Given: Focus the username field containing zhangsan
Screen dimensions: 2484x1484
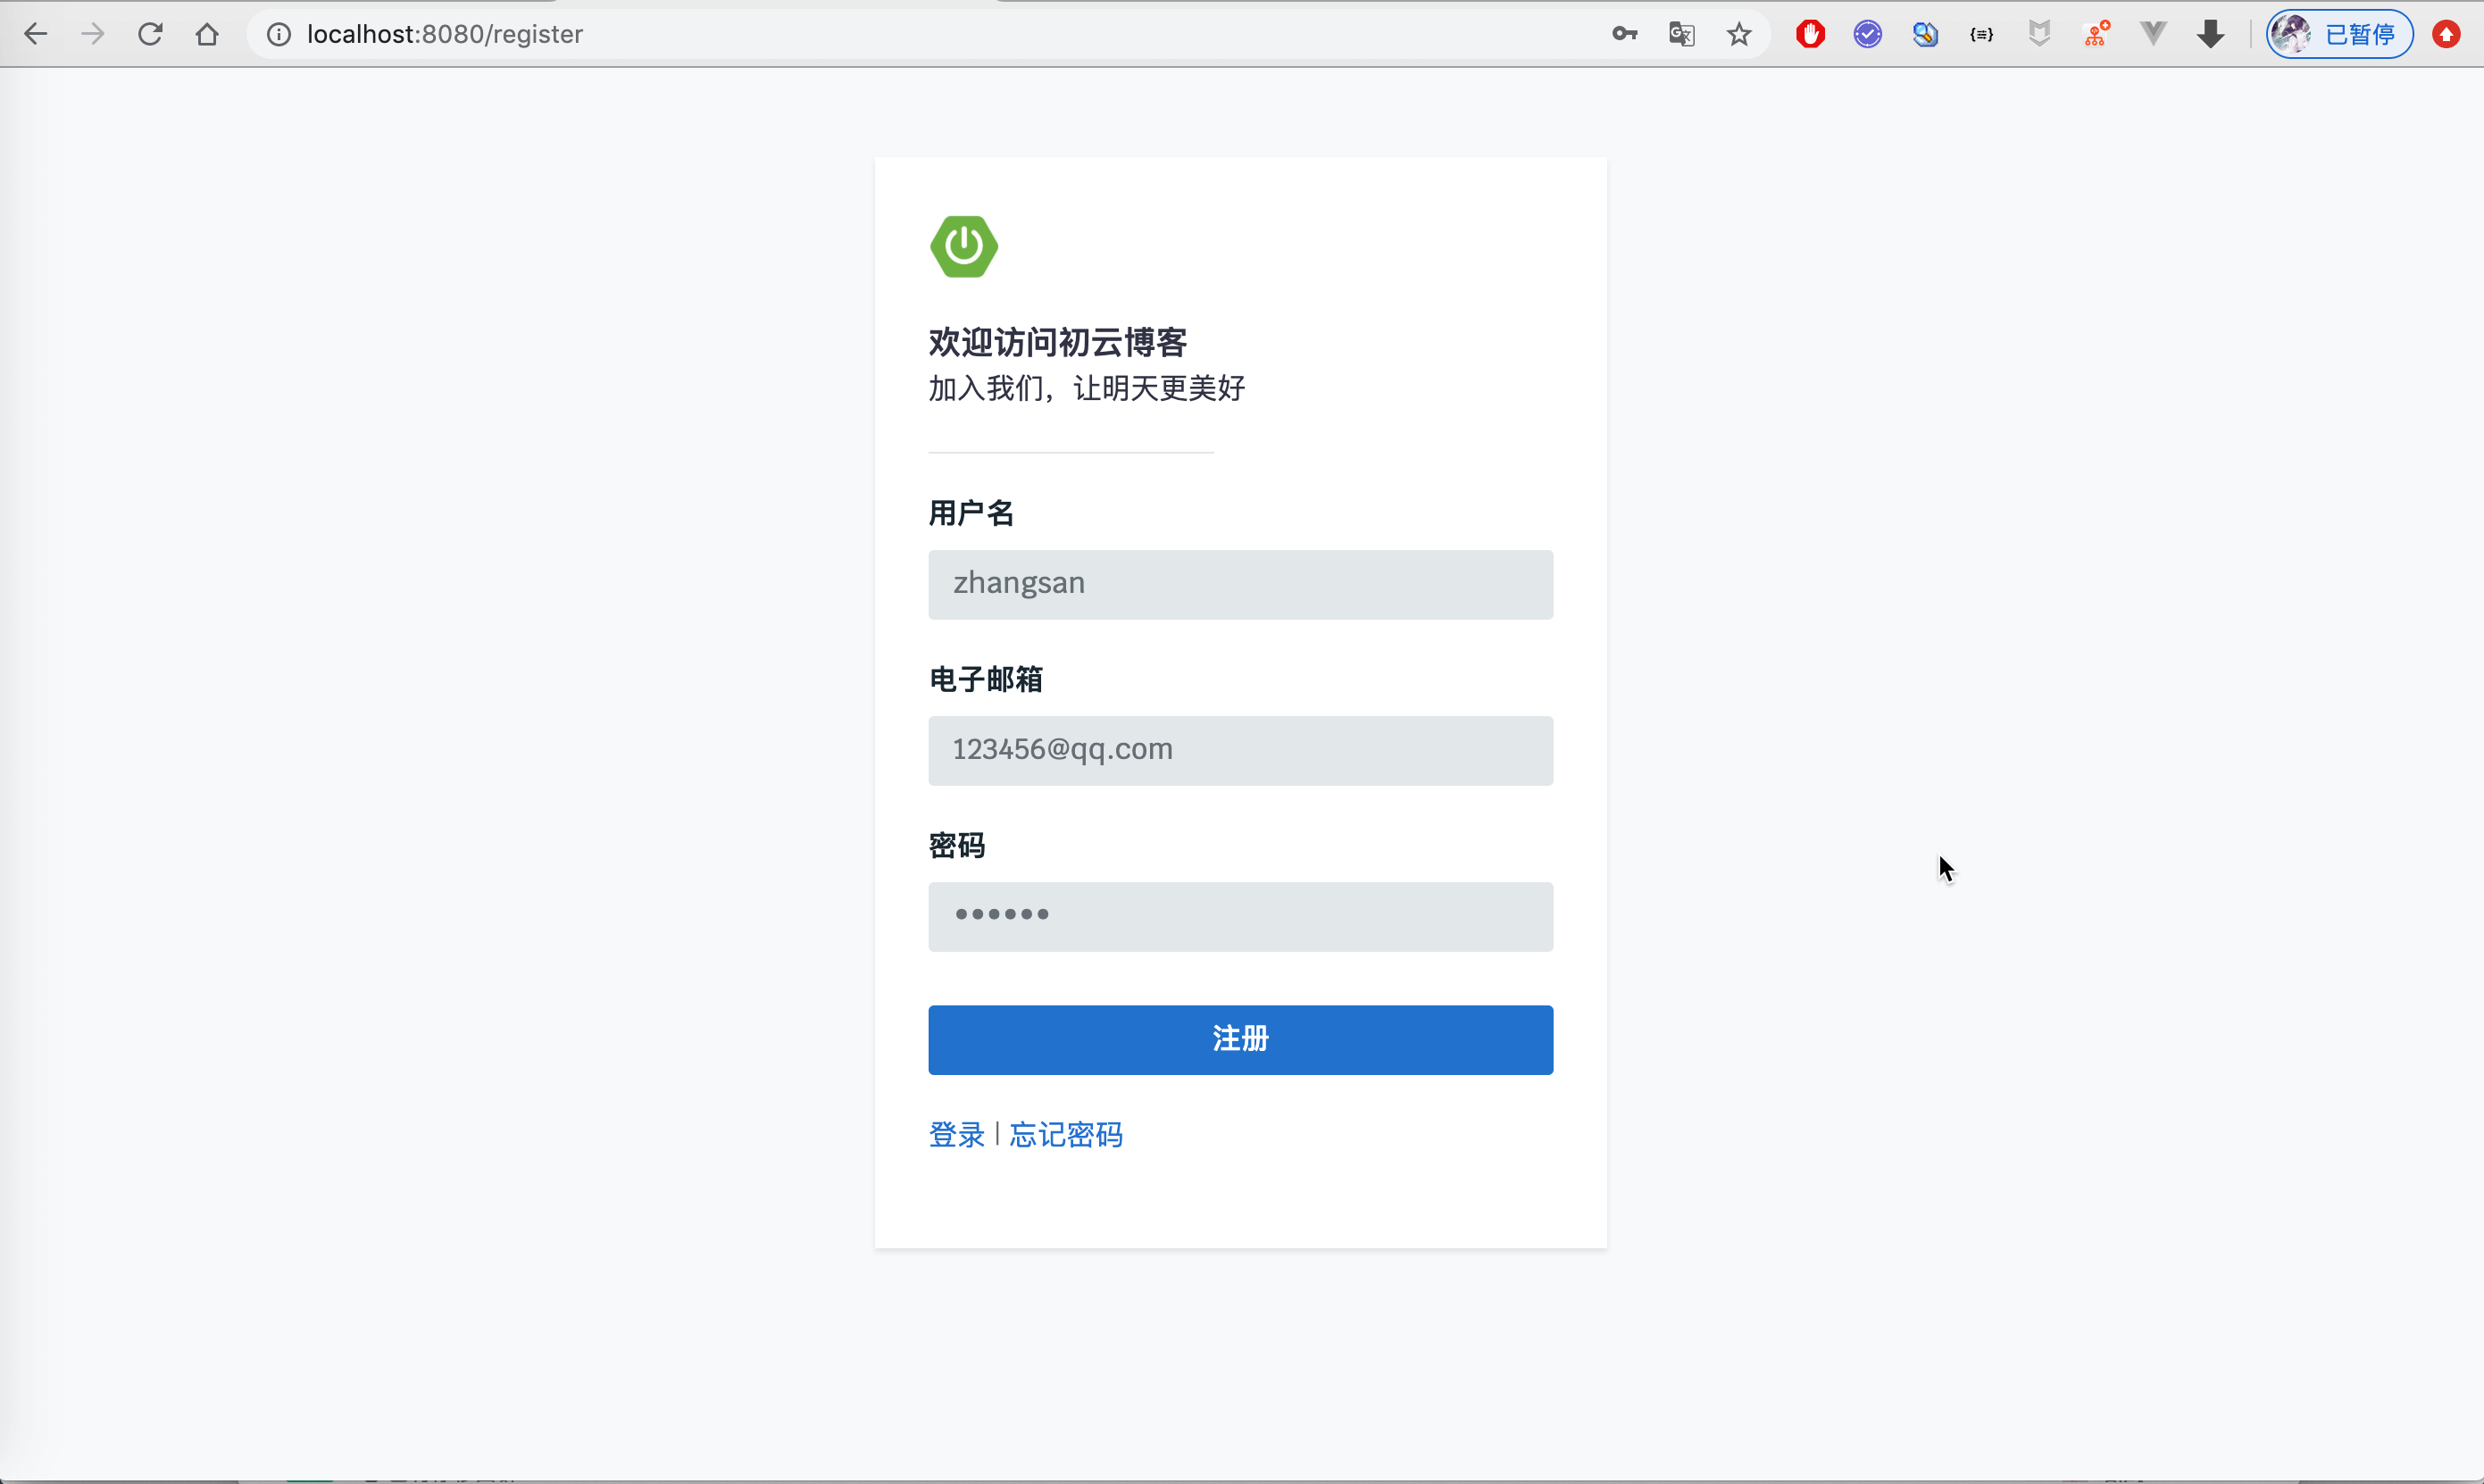Looking at the screenshot, I should pyautogui.click(x=1240, y=584).
